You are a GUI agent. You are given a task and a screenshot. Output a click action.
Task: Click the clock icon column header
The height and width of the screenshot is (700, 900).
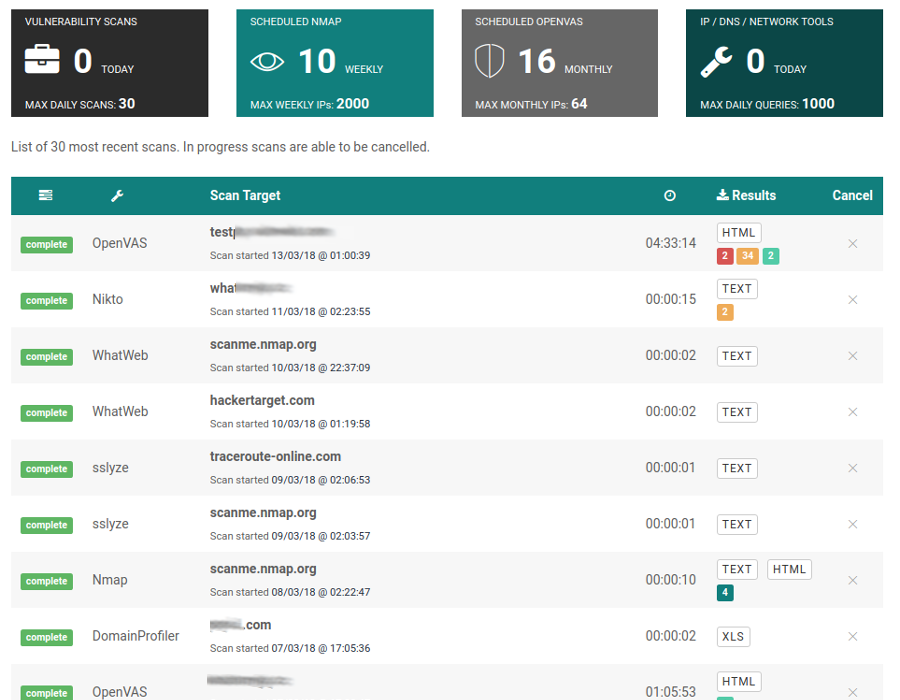click(x=670, y=196)
